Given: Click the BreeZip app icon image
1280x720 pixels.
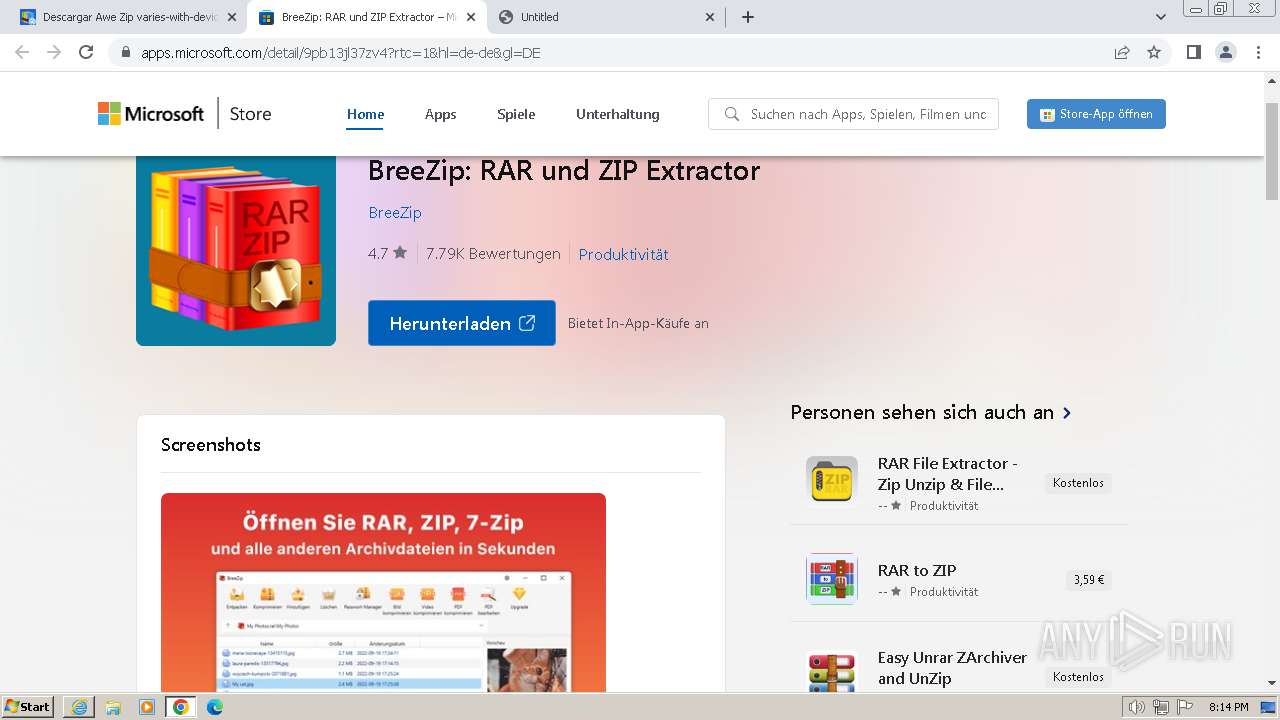Looking at the screenshot, I should [x=236, y=250].
